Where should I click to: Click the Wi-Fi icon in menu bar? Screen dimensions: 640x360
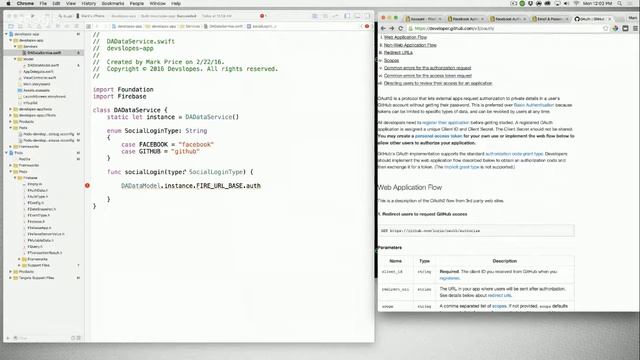[576, 3]
